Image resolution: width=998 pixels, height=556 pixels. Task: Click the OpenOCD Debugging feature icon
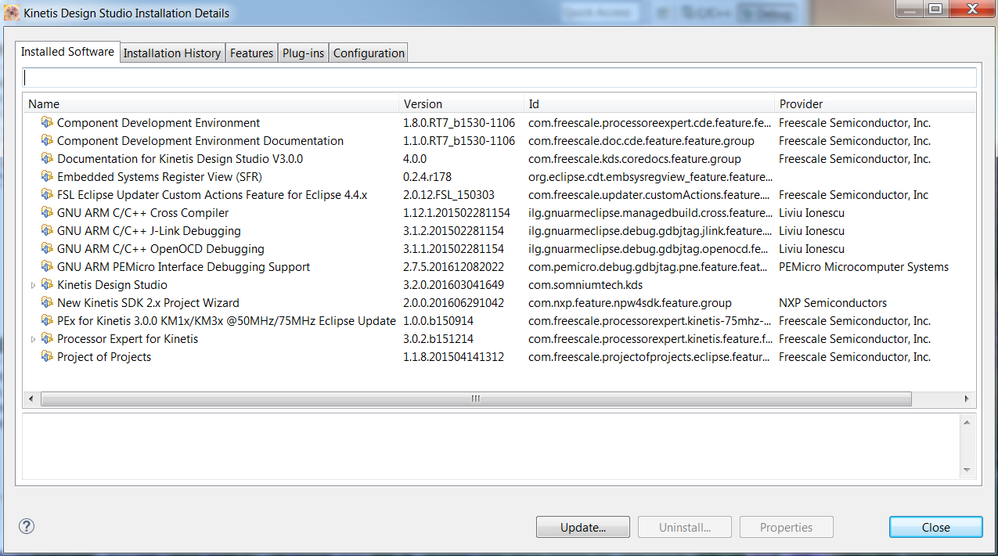point(46,248)
